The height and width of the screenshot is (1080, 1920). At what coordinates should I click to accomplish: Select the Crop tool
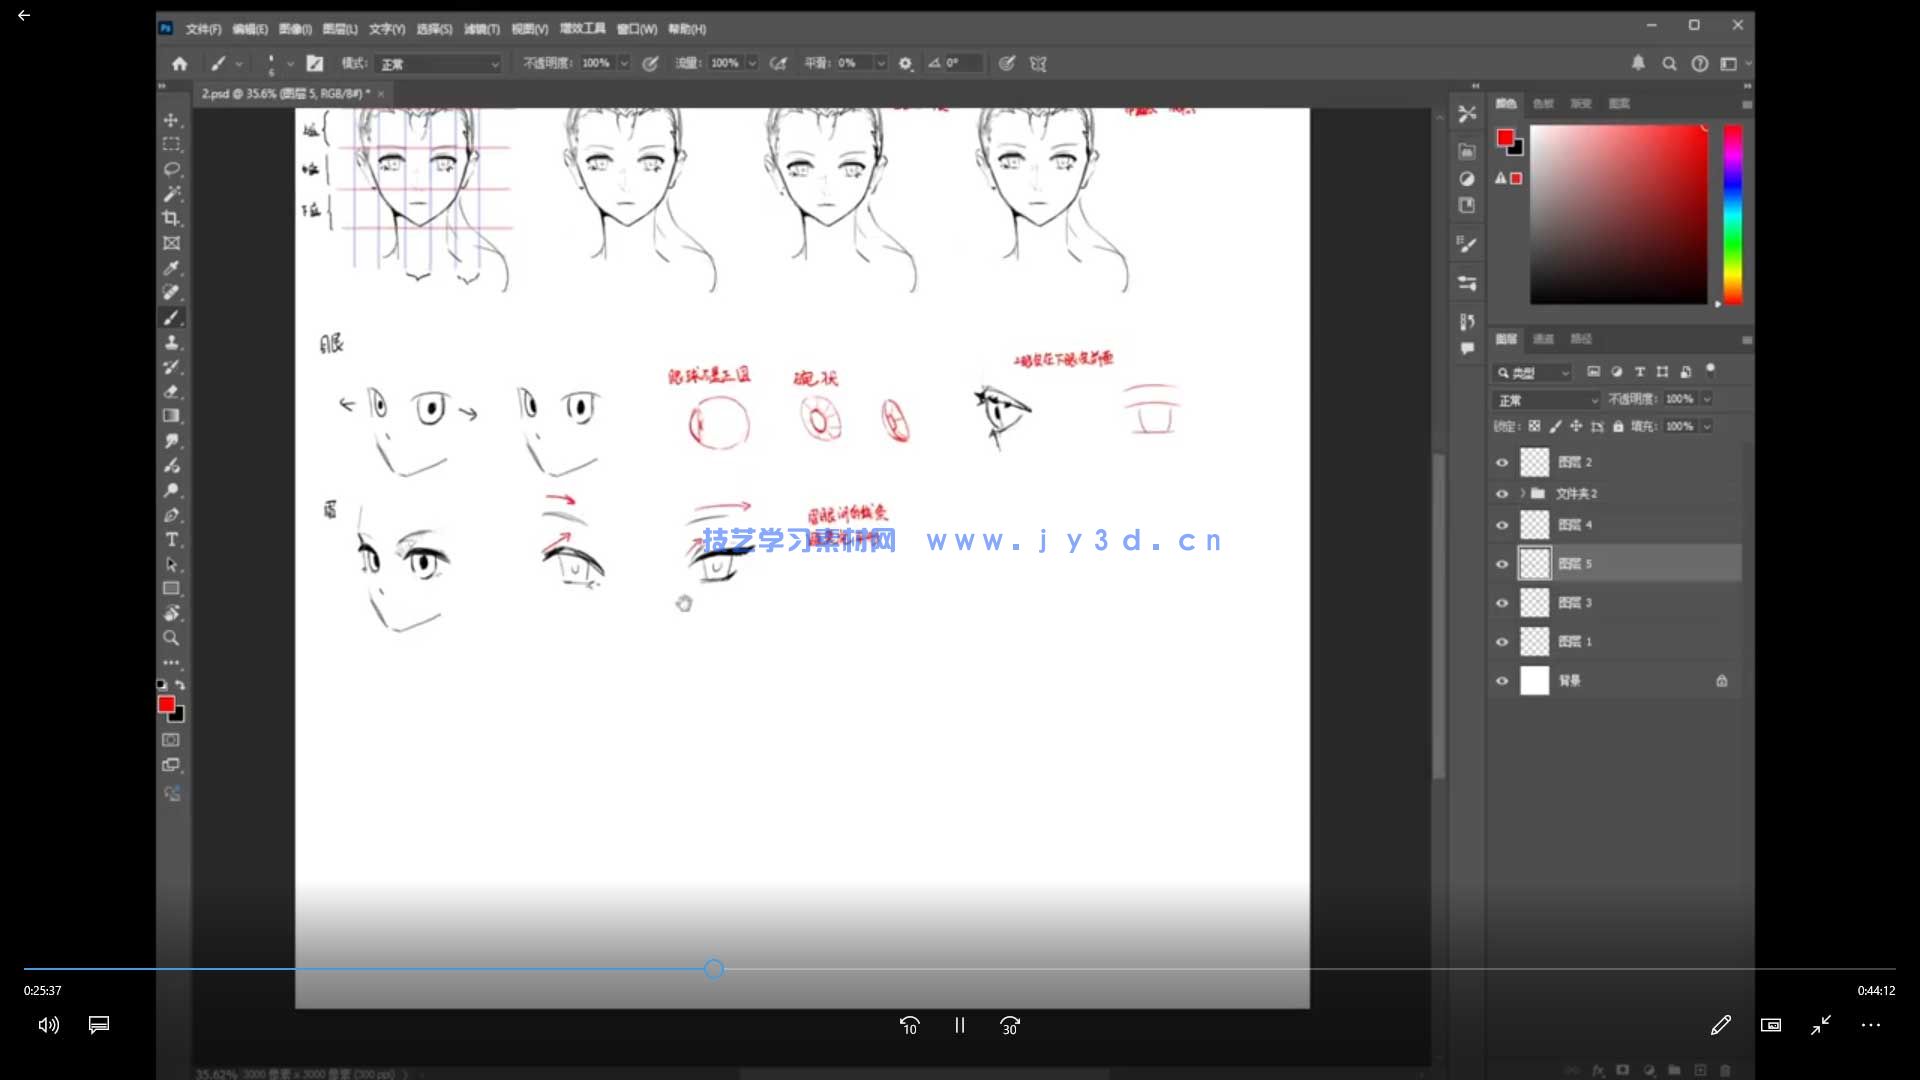click(172, 218)
